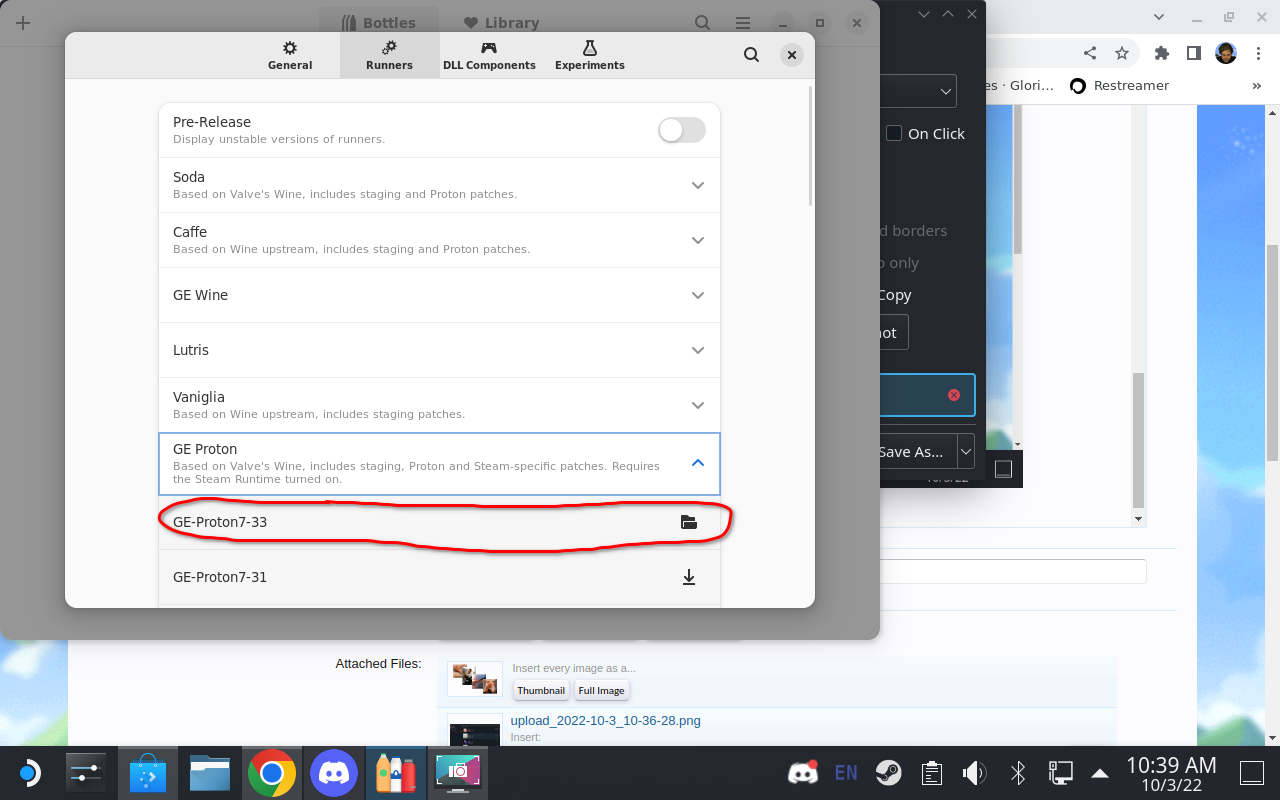The height and width of the screenshot is (800, 1280).
Task: Launch Discover store from the taskbar
Action: [149, 773]
